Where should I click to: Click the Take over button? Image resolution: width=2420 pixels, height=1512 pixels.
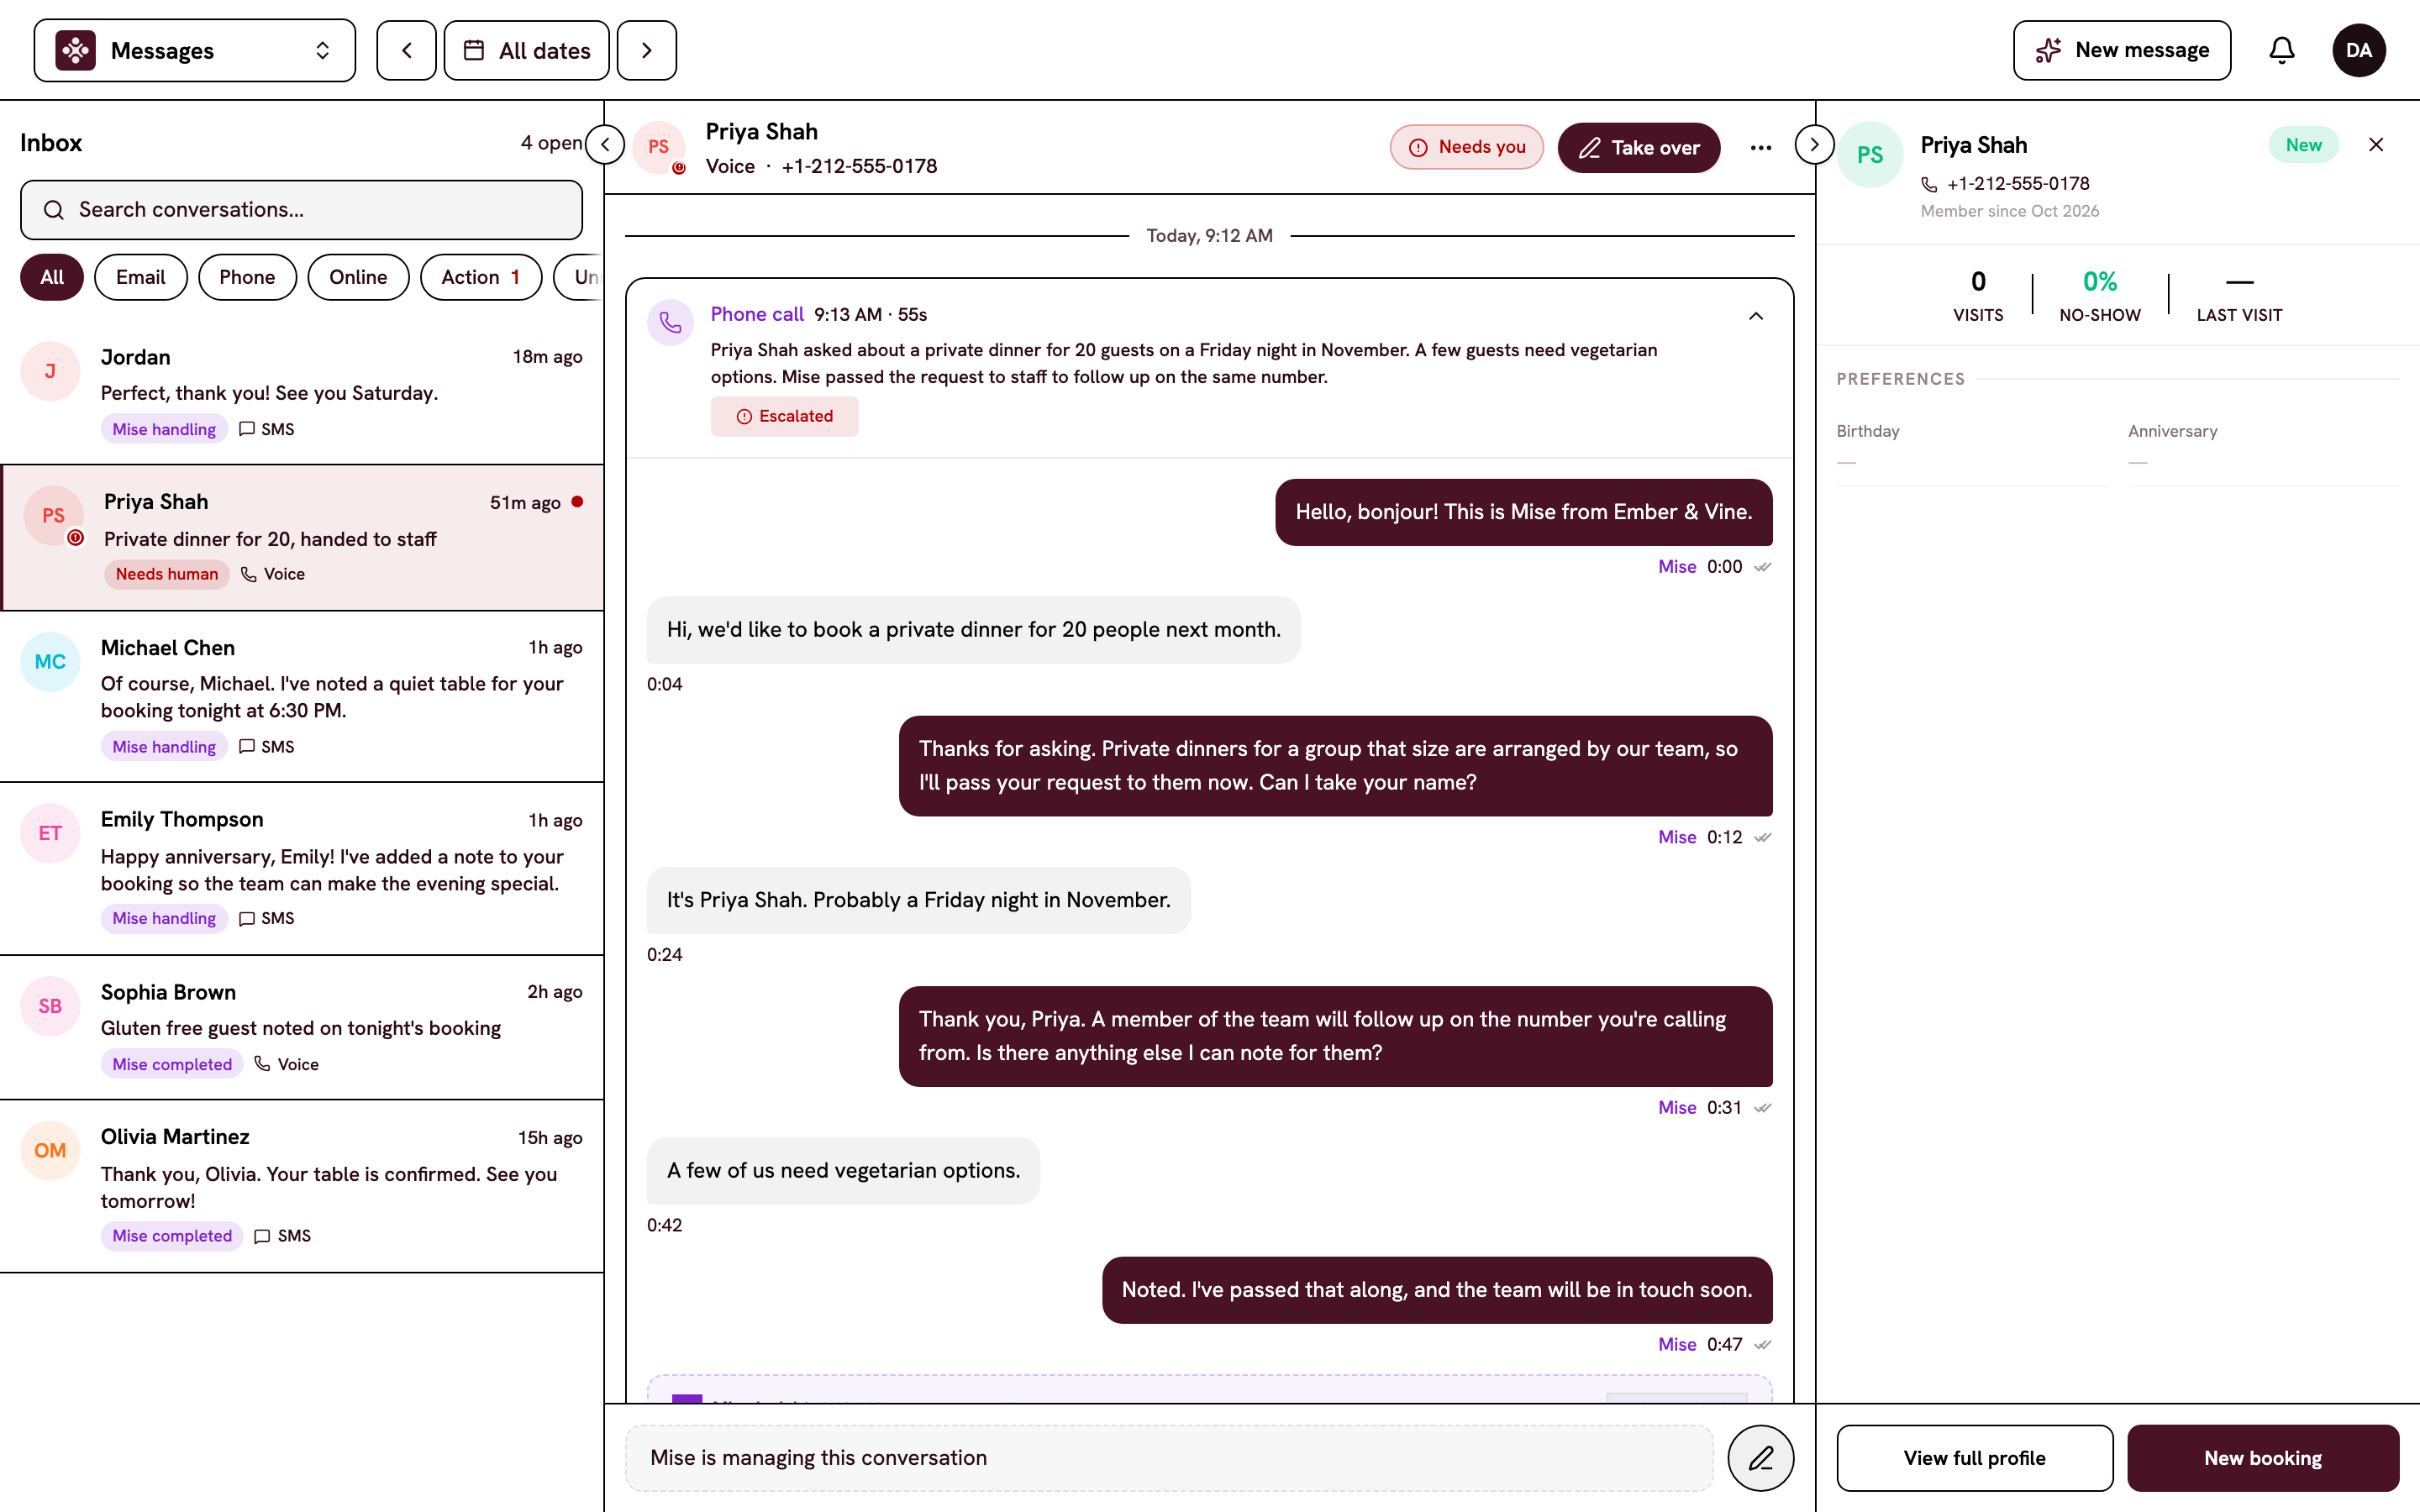[1639, 148]
